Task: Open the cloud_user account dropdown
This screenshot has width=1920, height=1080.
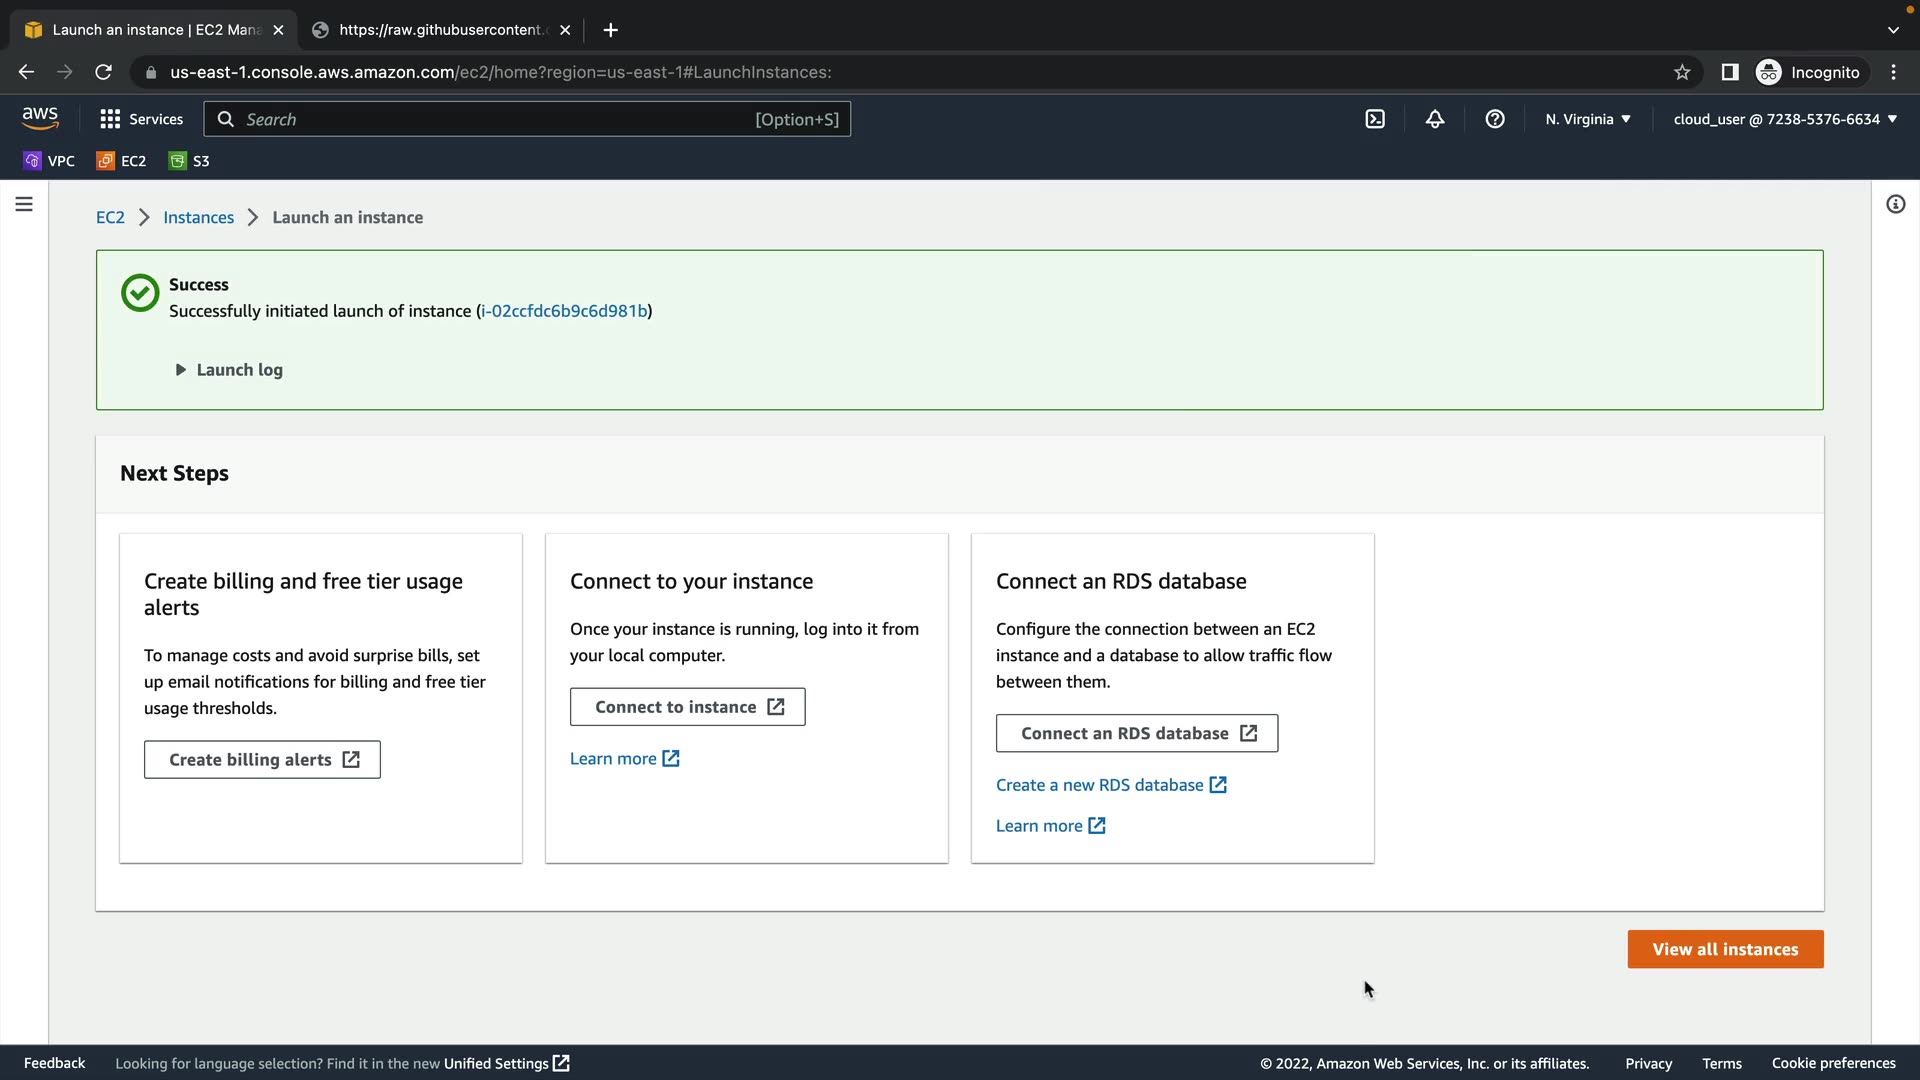Action: click(x=1784, y=119)
